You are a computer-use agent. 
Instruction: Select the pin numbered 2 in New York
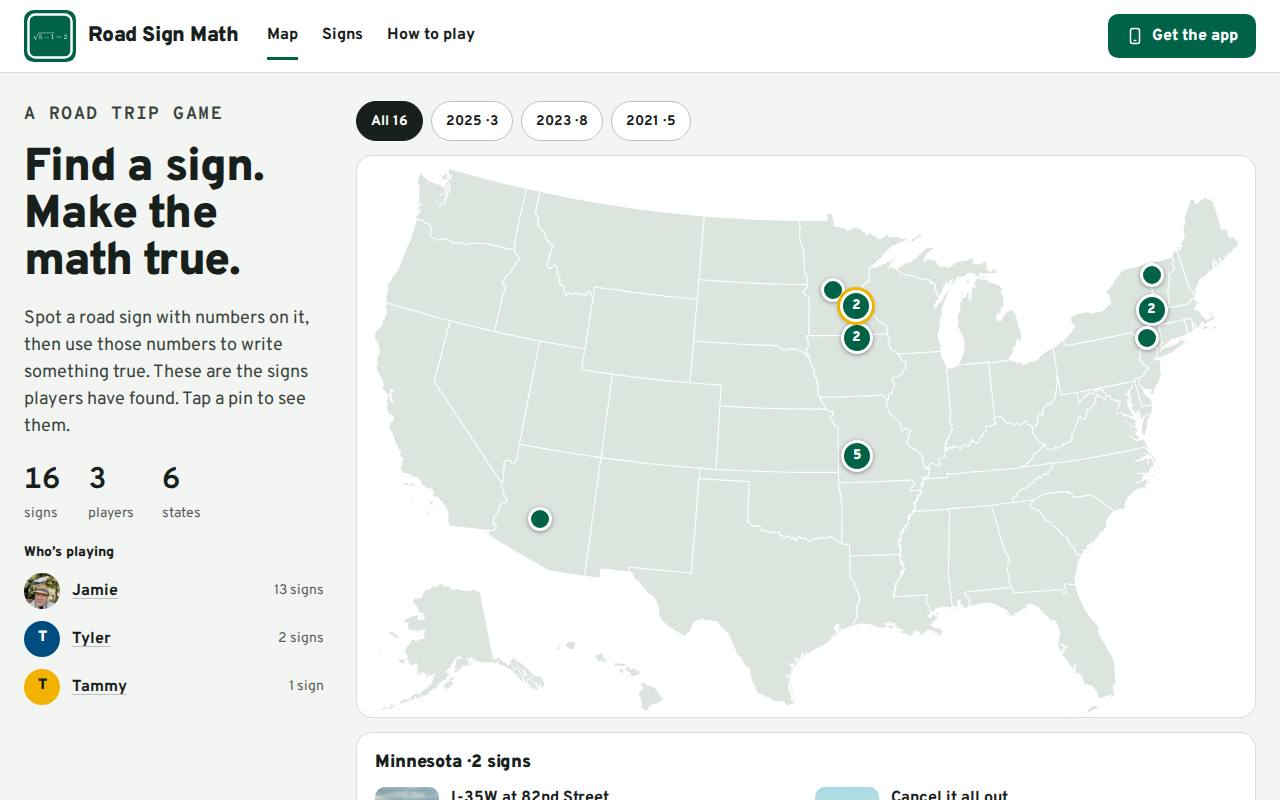1152,310
